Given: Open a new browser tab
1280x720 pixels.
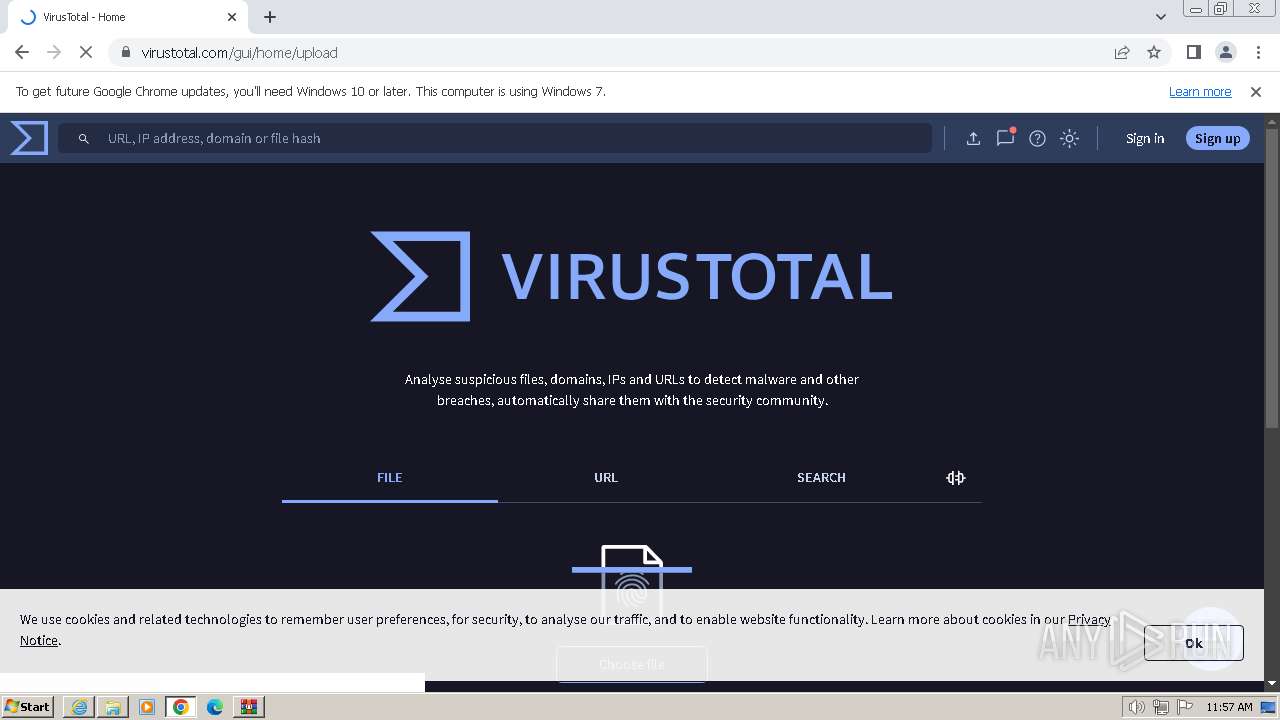Looking at the screenshot, I should pos(270,17).
